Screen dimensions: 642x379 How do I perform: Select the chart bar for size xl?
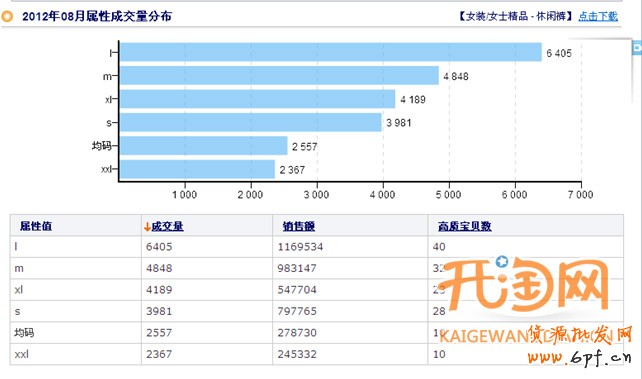[258, 99]
